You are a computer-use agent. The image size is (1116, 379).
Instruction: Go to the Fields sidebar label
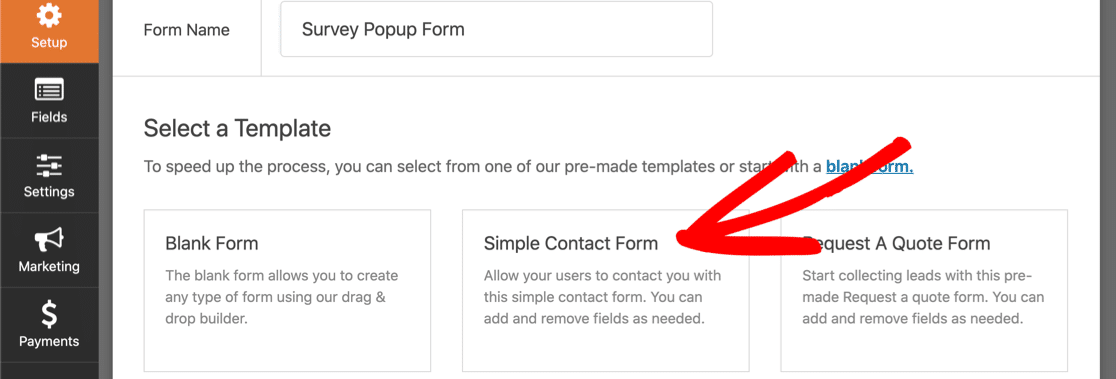[49, 117]
